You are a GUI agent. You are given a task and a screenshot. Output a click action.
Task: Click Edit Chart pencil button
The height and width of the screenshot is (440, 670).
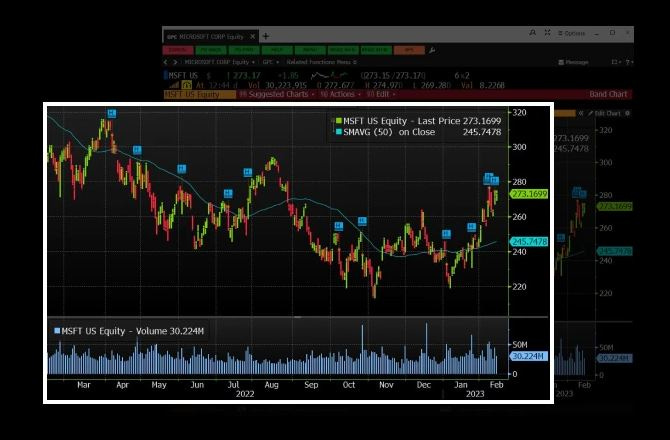coord(604,114)
